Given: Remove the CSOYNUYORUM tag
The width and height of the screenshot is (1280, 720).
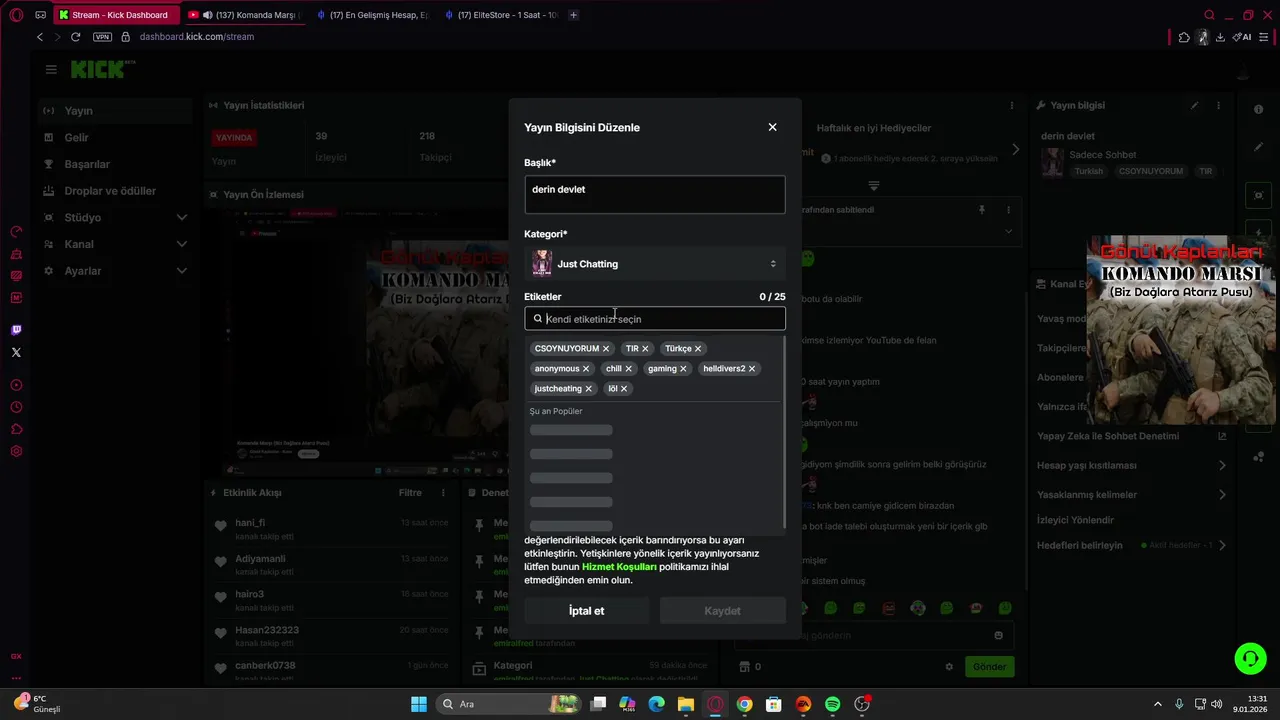Looking at the screenshot, I should click(x=606, y=349).
